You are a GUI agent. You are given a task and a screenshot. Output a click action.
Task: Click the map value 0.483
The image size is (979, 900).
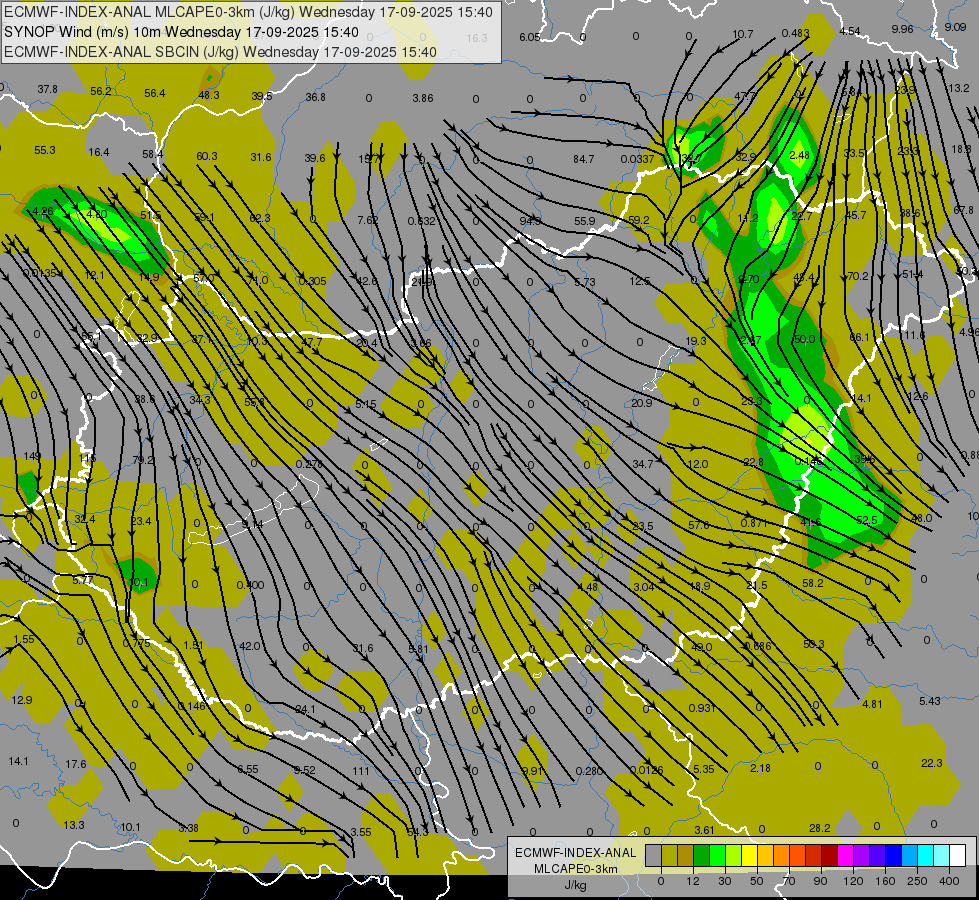coord(795,34)
